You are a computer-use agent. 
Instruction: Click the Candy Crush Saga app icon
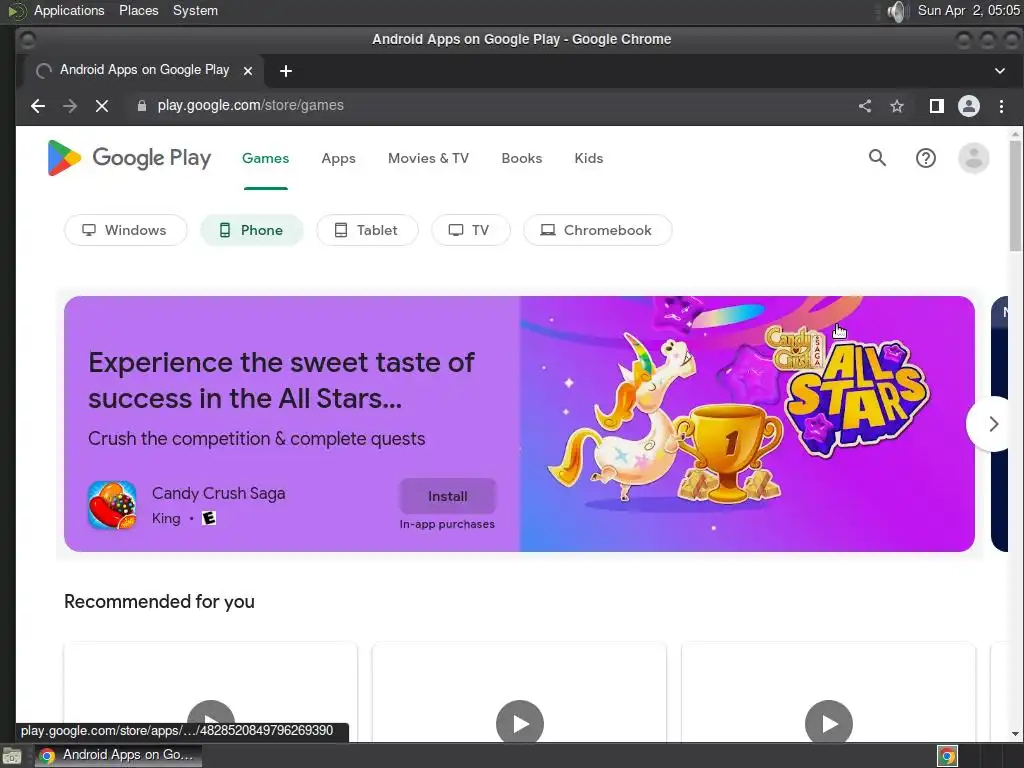(112, 505)
